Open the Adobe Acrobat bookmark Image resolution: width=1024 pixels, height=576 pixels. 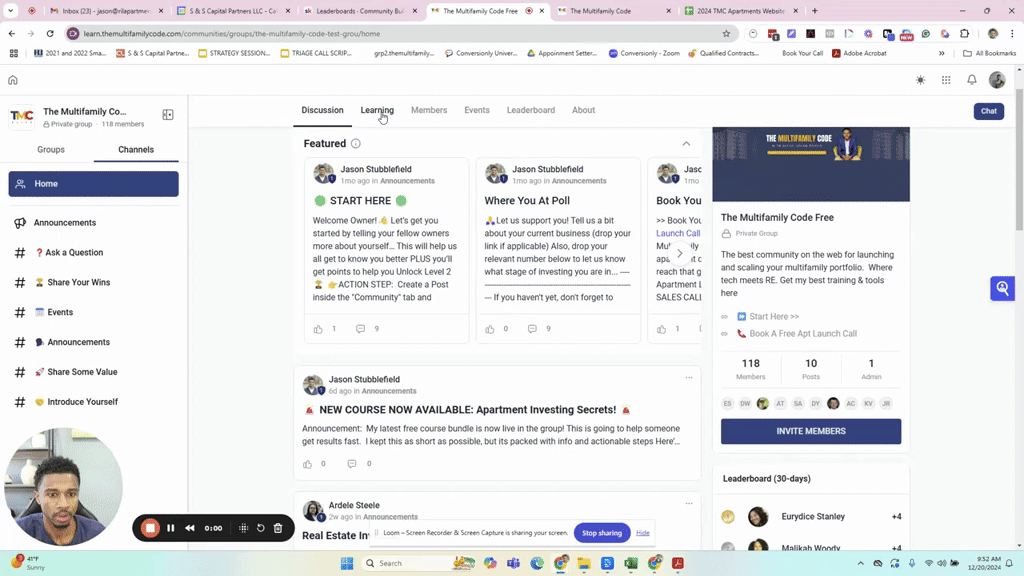(859, 54)
